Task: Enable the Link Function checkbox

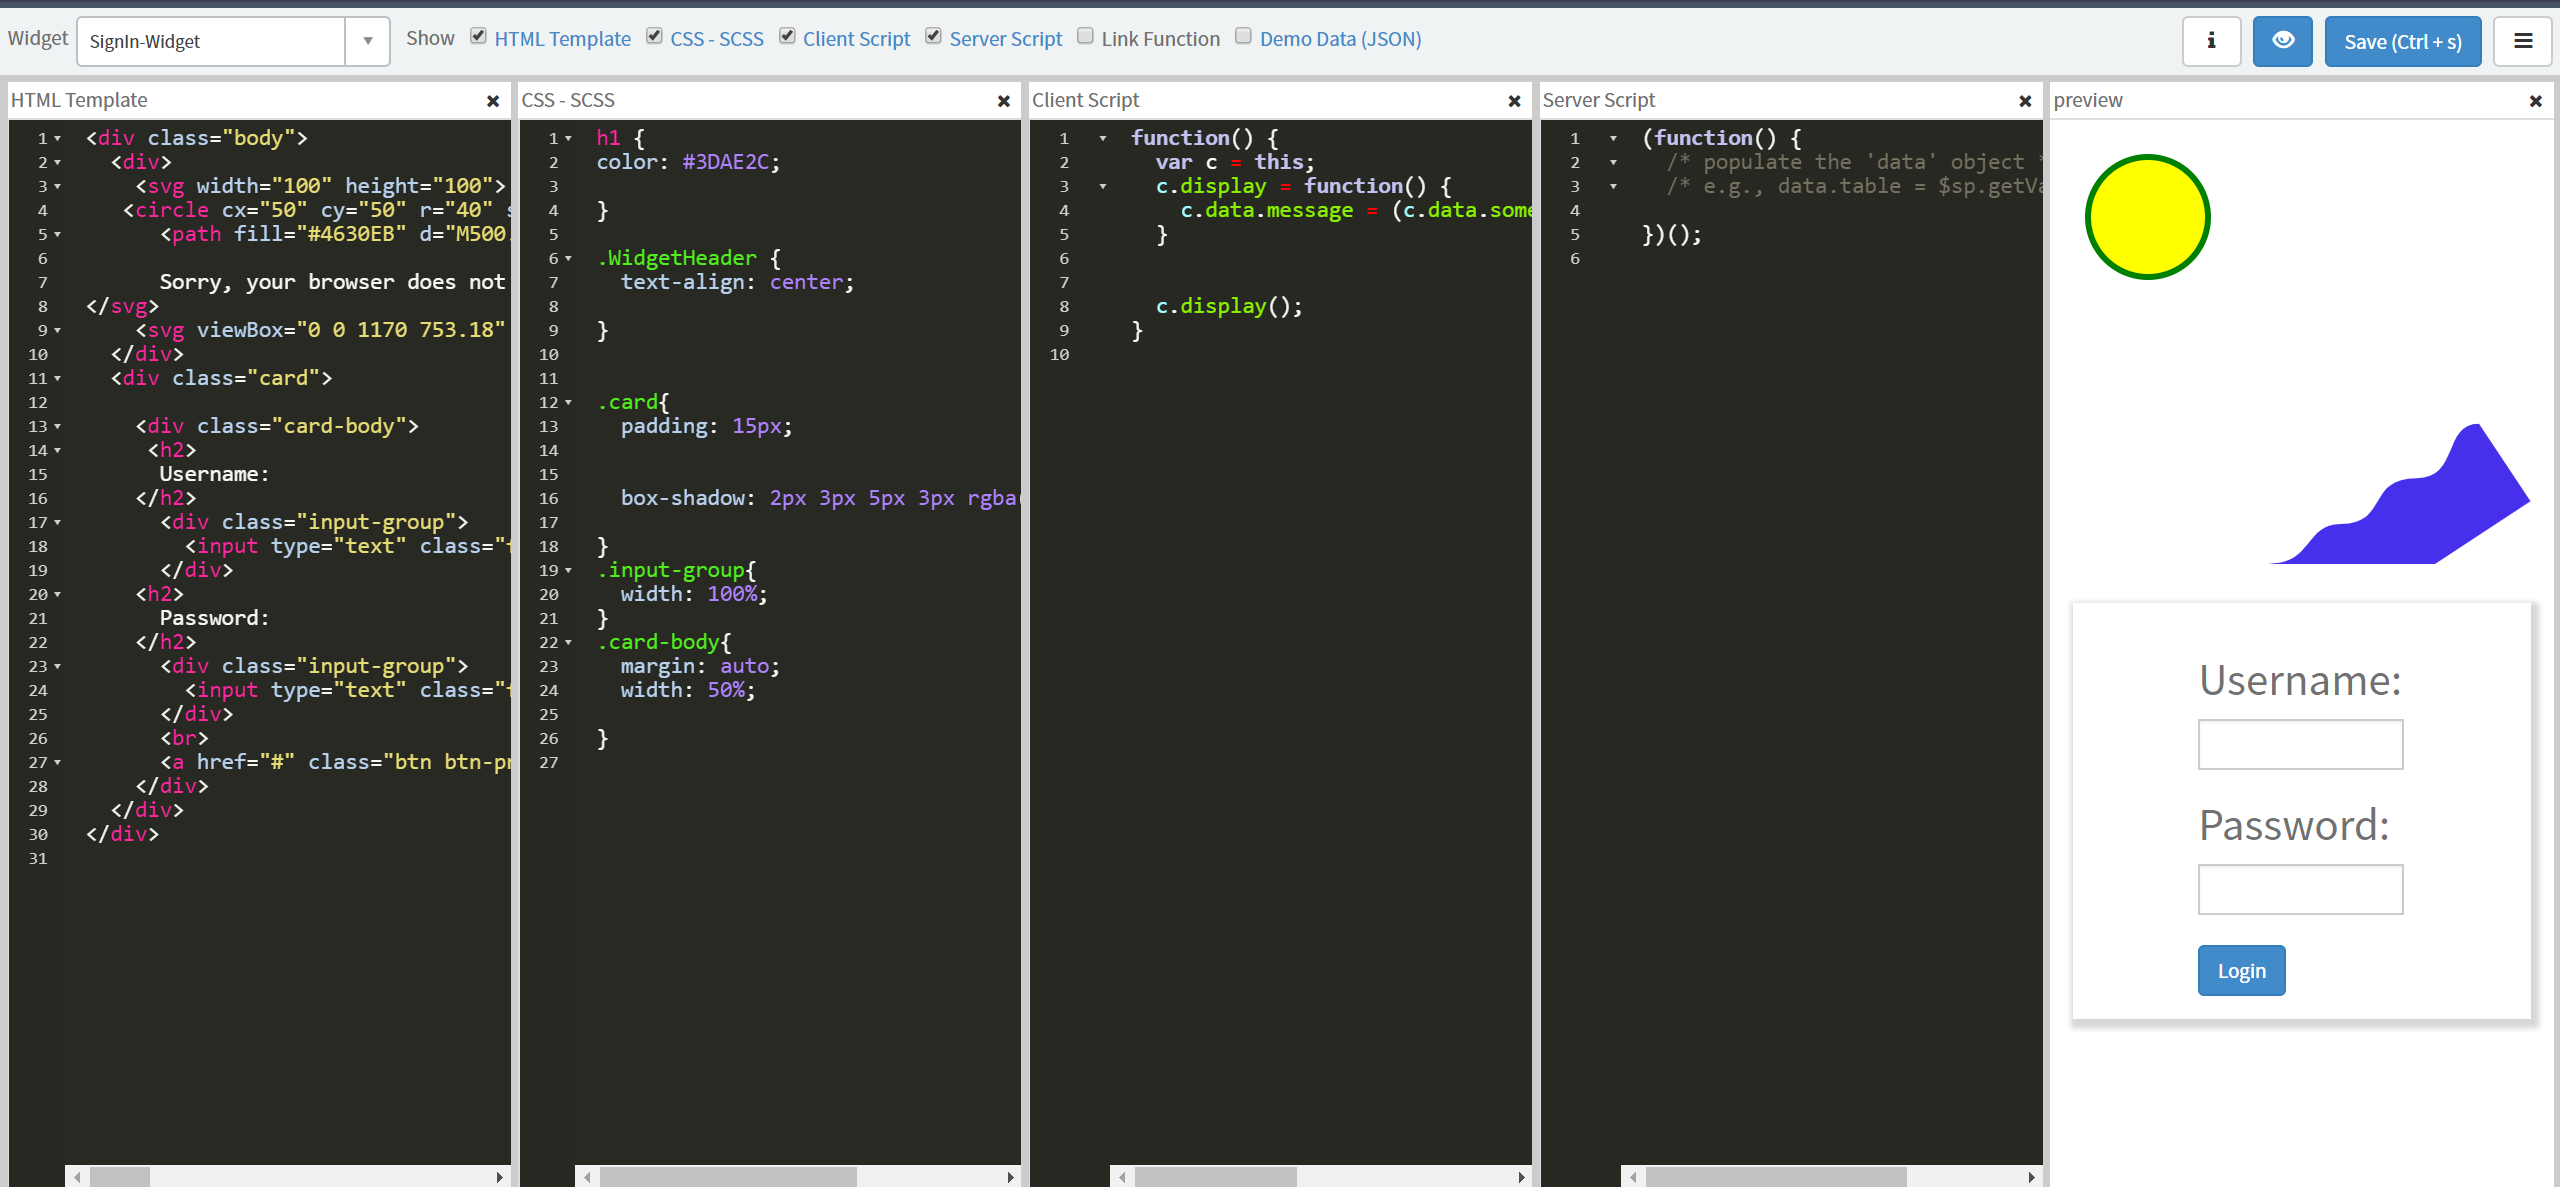Action: [1085, 36]
